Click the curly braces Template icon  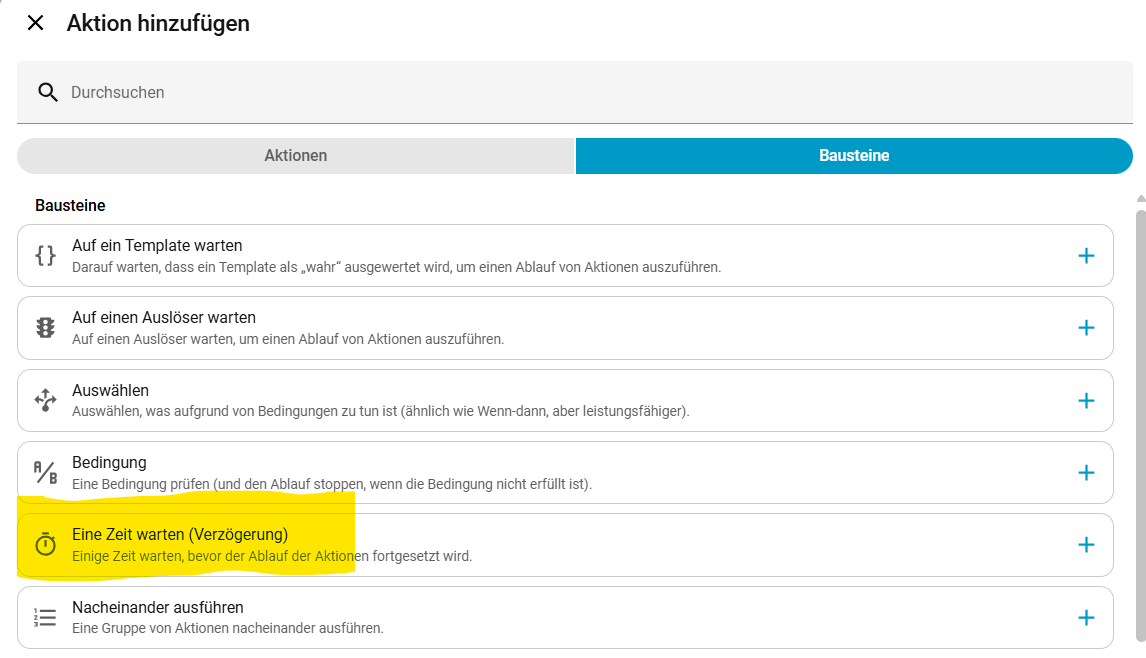(x=45, y=256)
